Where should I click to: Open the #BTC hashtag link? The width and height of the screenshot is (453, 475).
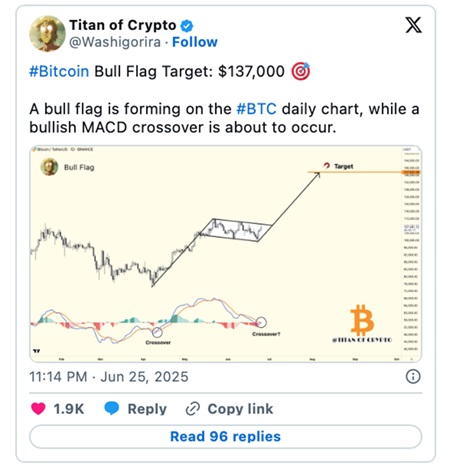(256, 109)
